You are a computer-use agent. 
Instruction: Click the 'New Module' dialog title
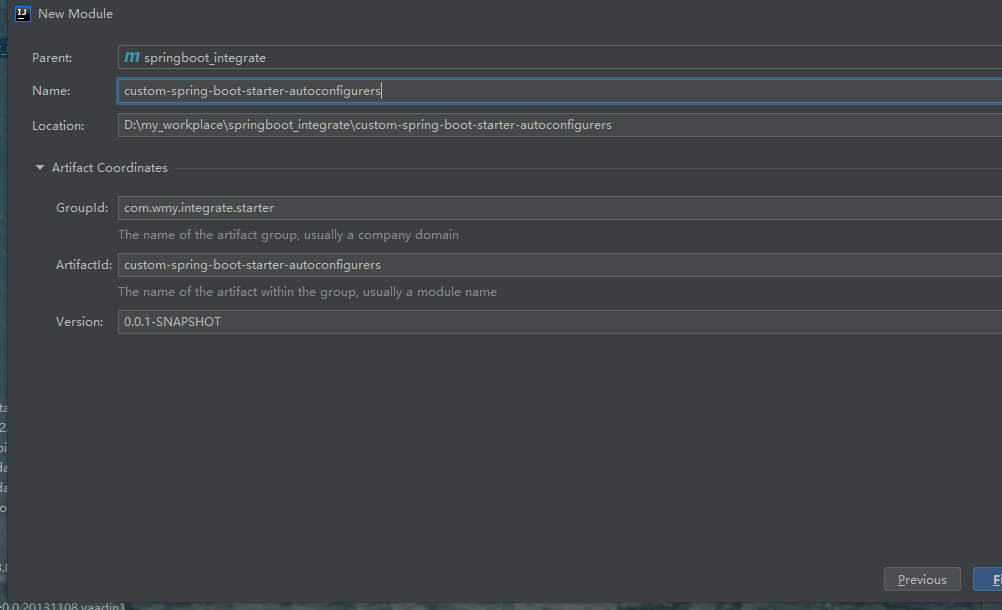click(75, 13)
